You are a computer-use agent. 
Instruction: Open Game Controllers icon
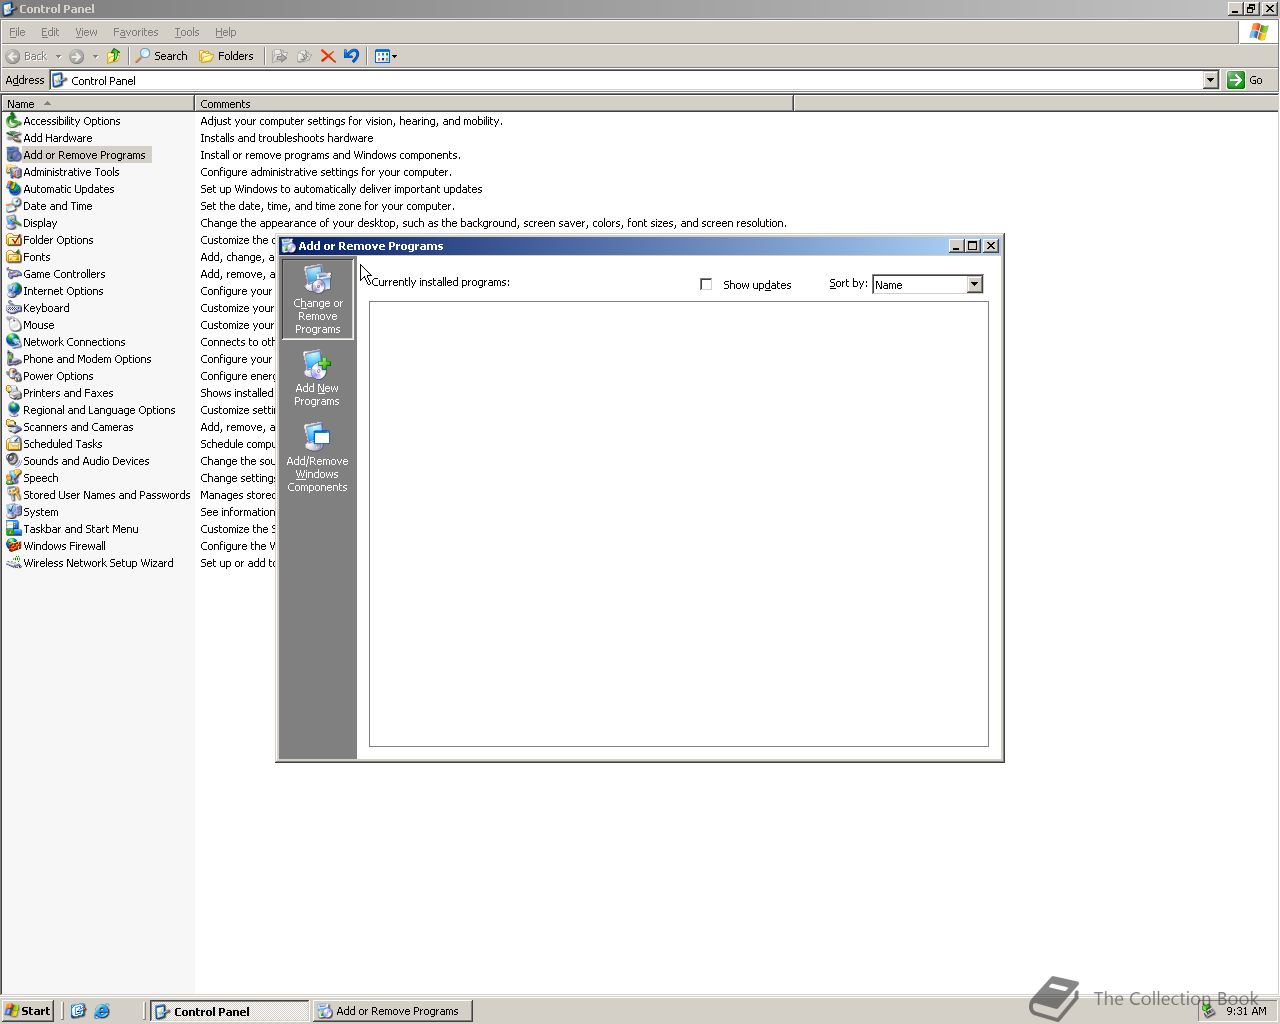[14, 274]
